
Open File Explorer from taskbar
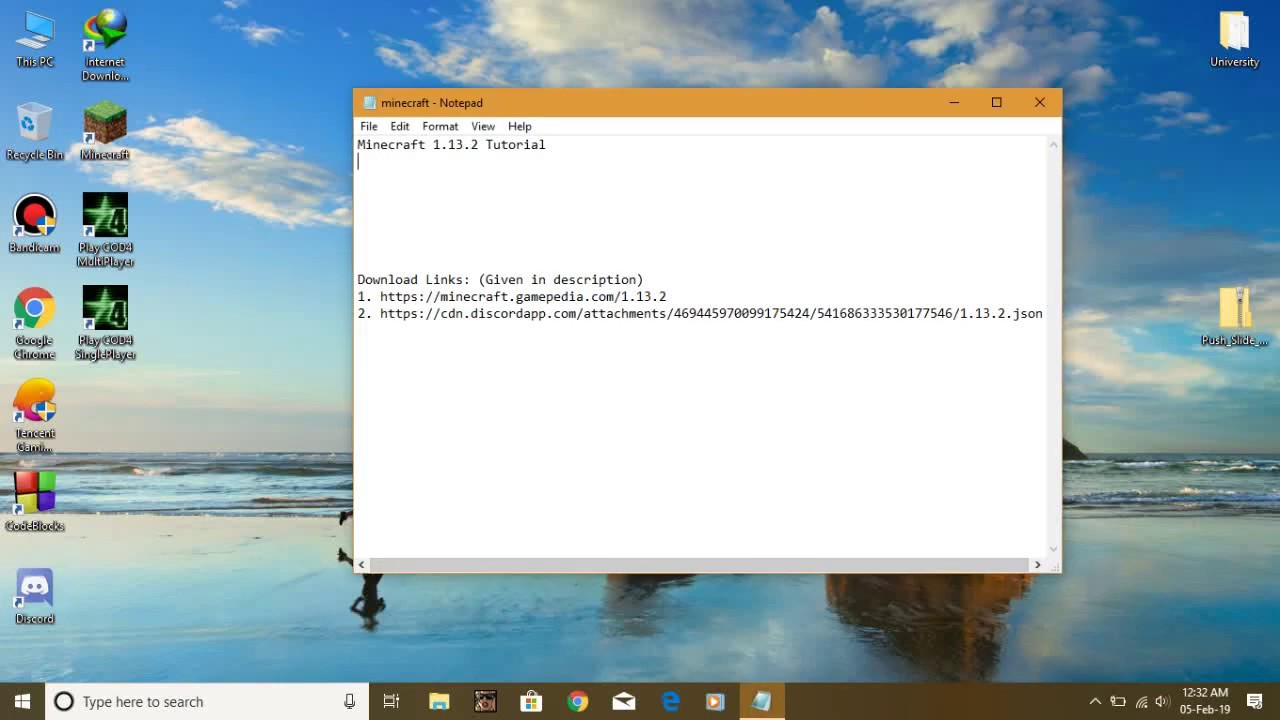[439, 701]
